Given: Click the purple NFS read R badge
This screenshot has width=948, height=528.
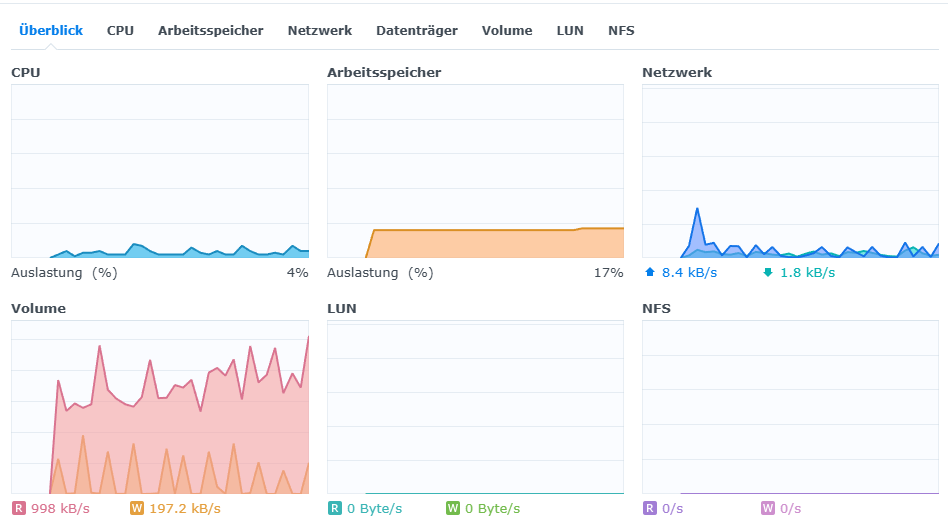Looking at the screenshot, I should pyautogui.click(x=650, y=509).
